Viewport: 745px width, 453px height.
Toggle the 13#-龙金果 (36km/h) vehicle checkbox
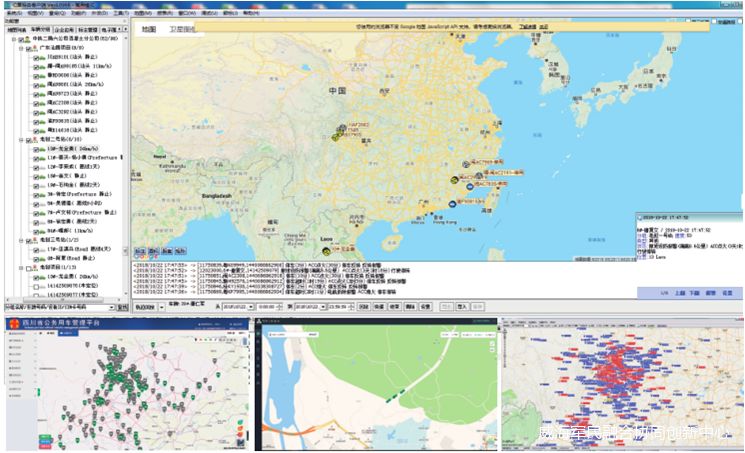(34, 148)
